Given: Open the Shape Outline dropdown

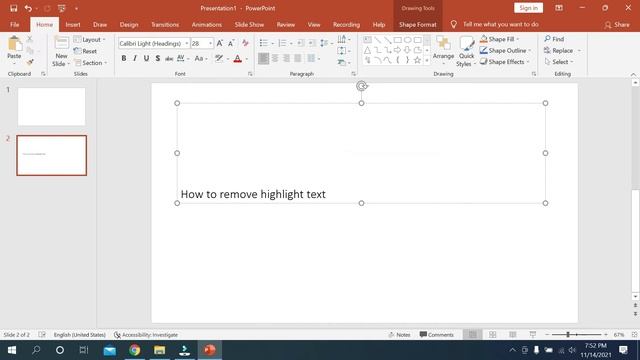Looking at the screenshot, I should click(506, 51).
